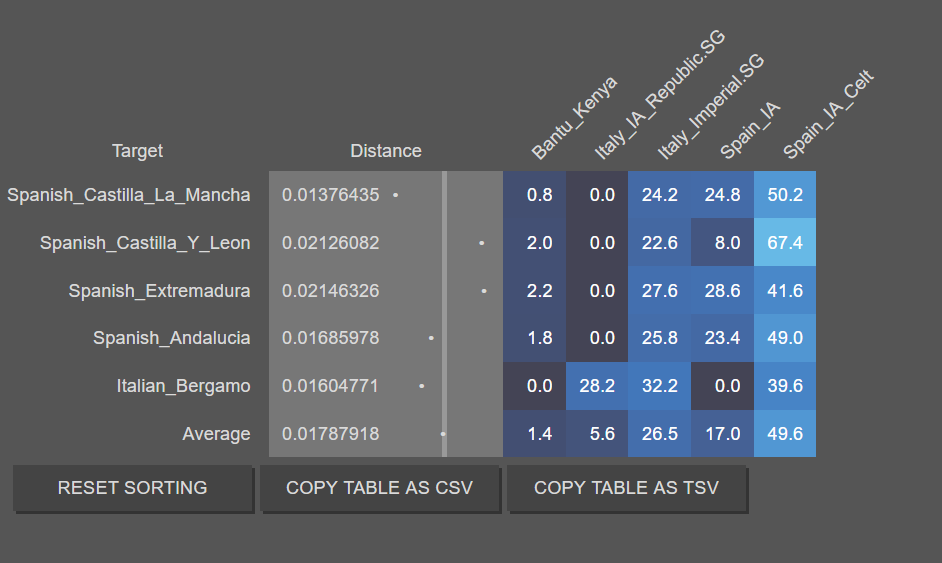Click the 5.6 average cell
Viewport: 942px width, 563px height.
[x=597, y=434]
